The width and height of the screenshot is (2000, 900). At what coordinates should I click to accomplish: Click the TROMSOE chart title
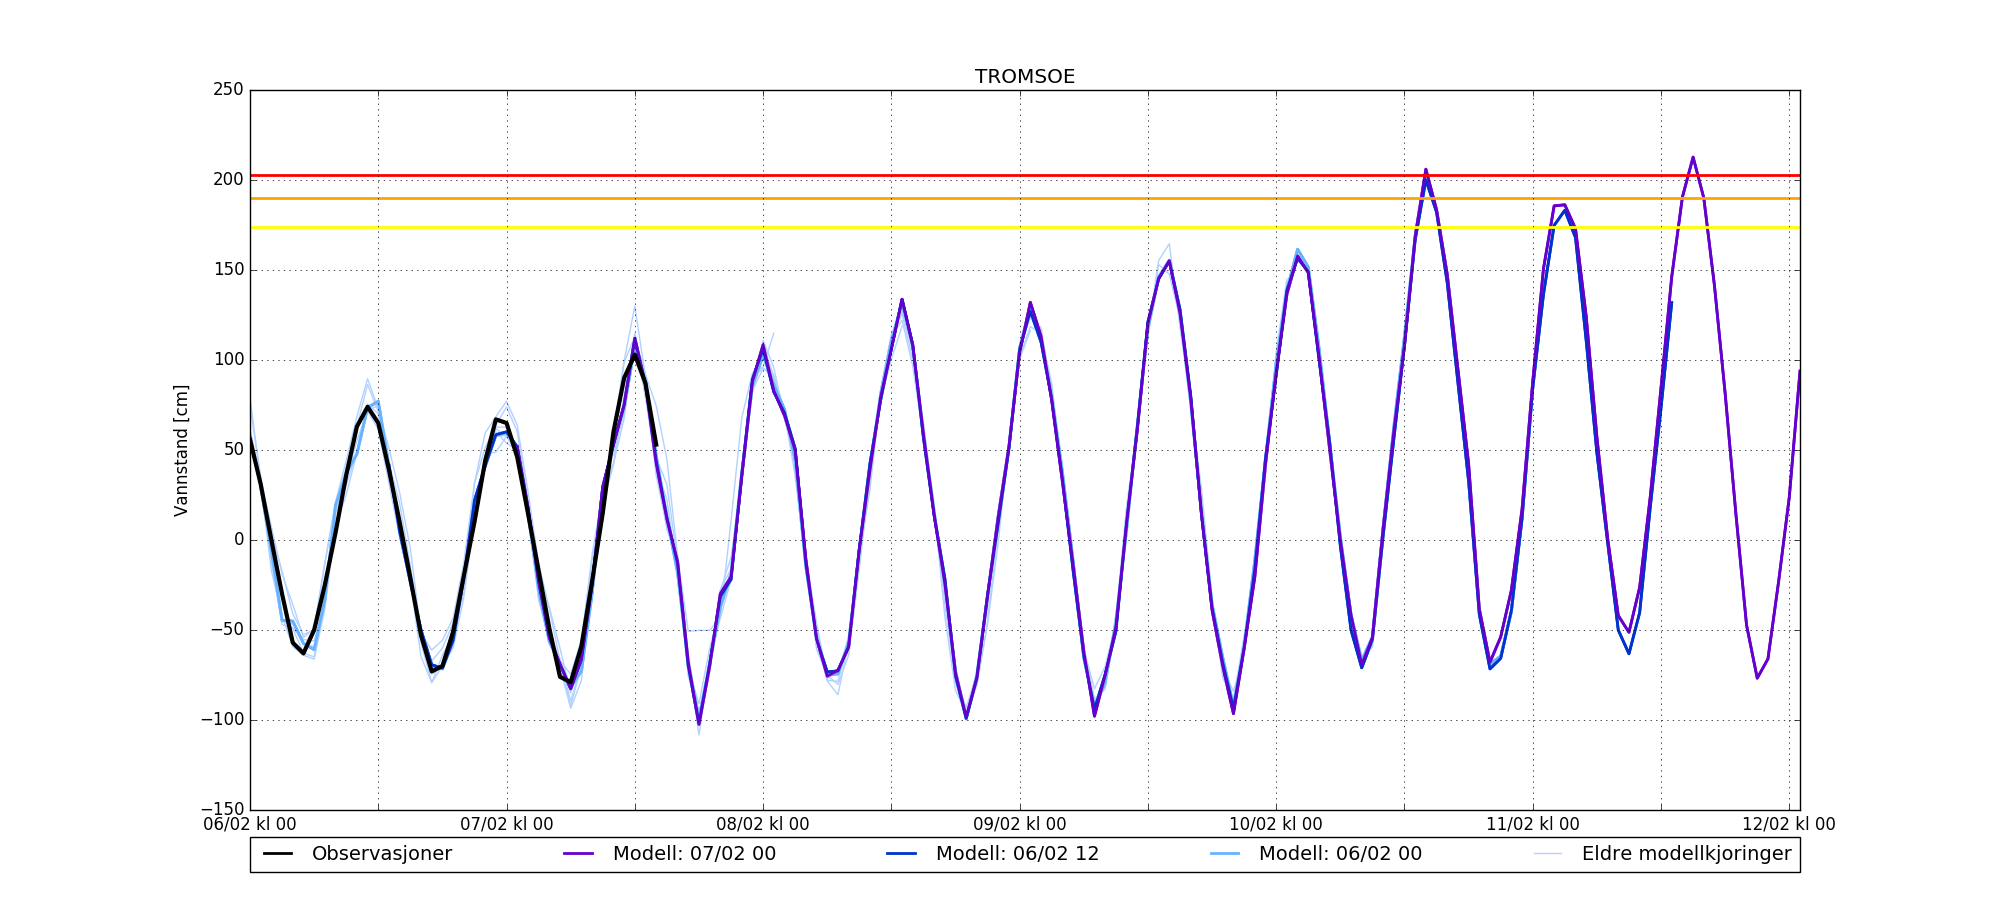tap(1025, 77)
